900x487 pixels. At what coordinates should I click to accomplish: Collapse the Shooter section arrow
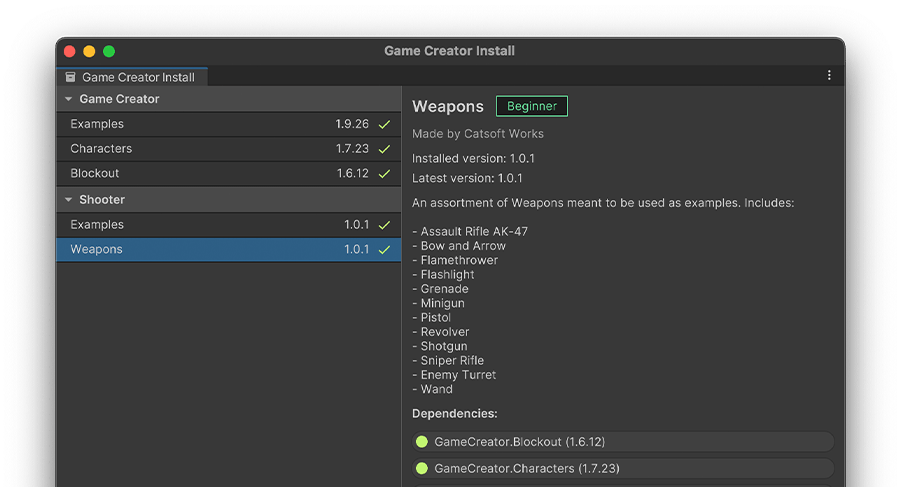coord(68,200)
